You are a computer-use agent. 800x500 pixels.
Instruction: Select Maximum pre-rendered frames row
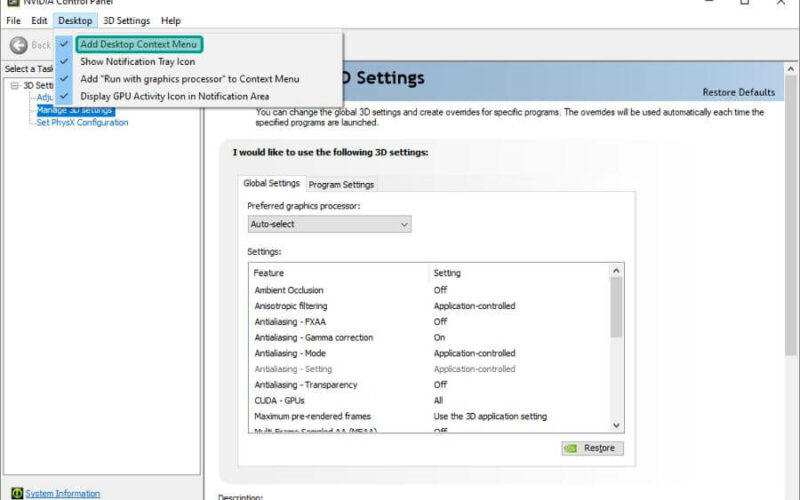coord(429,416)
